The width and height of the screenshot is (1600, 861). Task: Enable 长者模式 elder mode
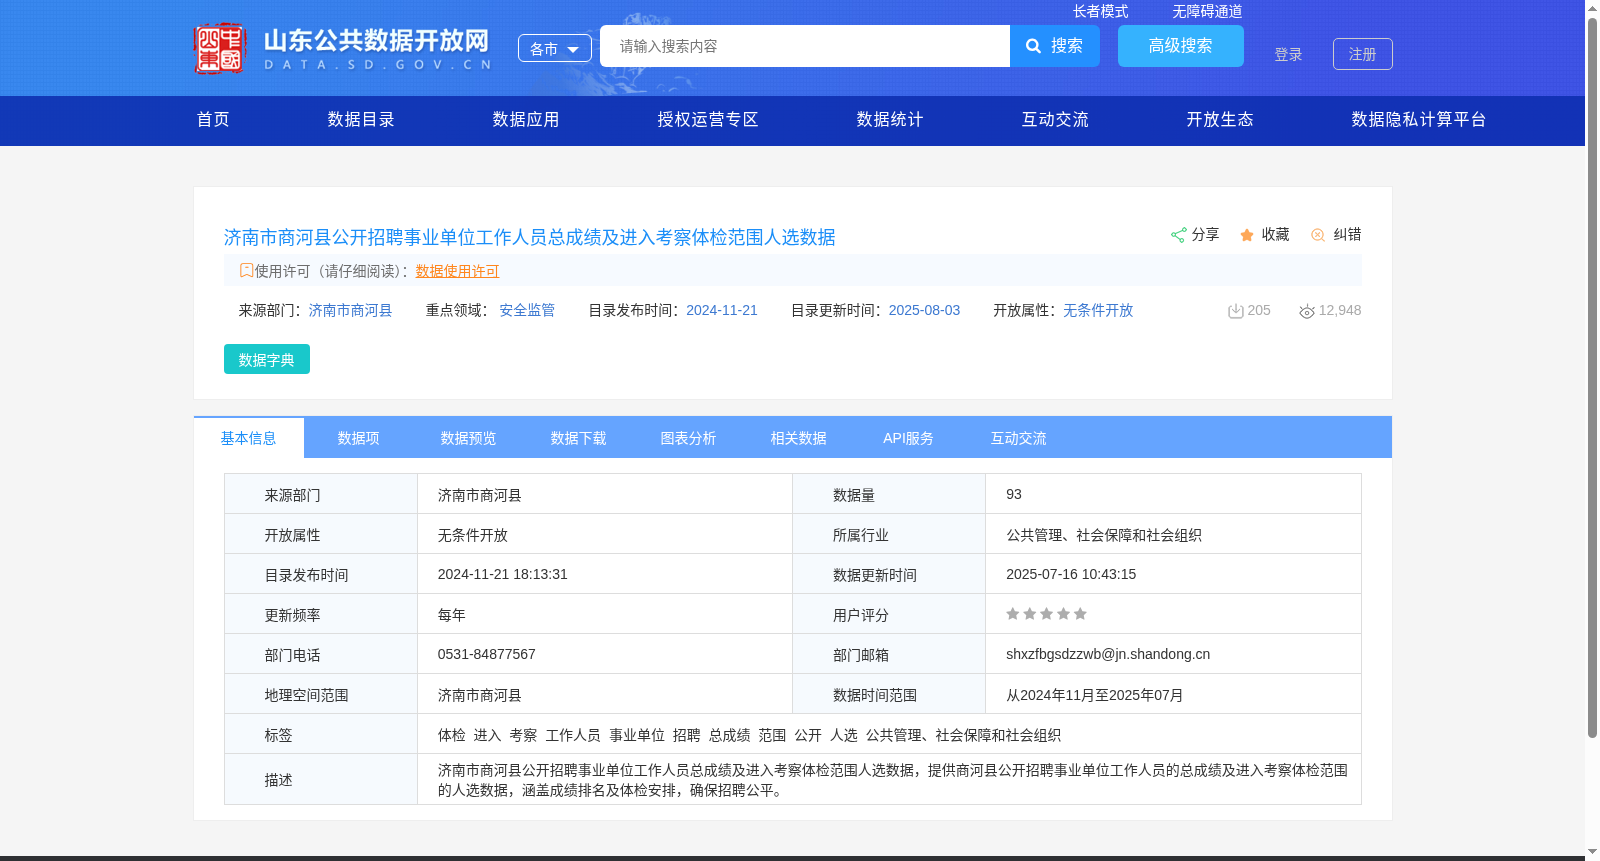[1100, 11]
